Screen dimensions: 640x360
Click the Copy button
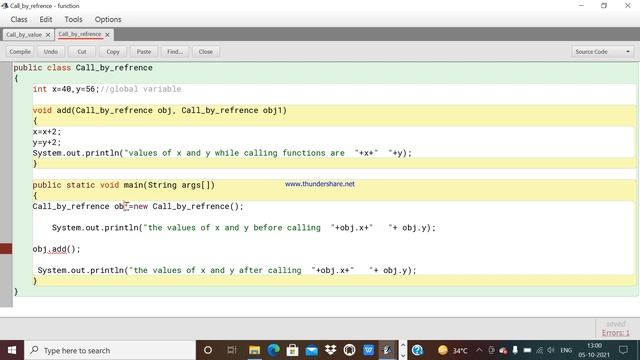(113, 52)
